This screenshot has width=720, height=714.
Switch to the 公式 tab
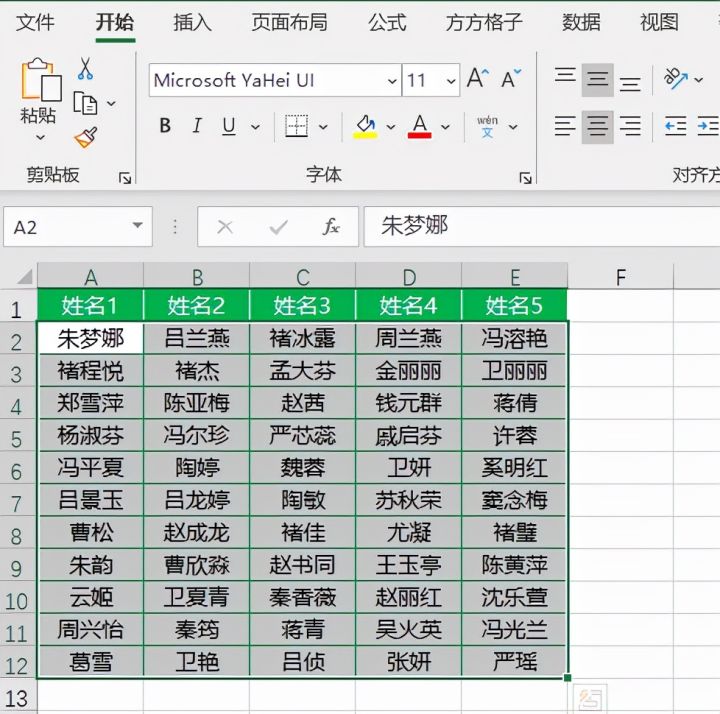tap(387, 22)
